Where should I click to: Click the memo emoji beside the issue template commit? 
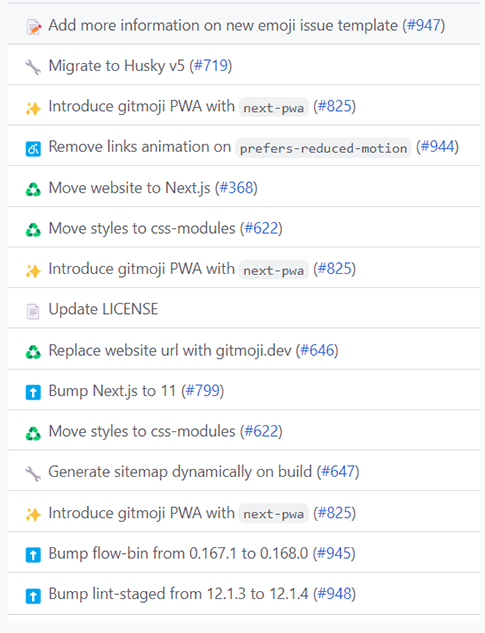pos(34,27)
